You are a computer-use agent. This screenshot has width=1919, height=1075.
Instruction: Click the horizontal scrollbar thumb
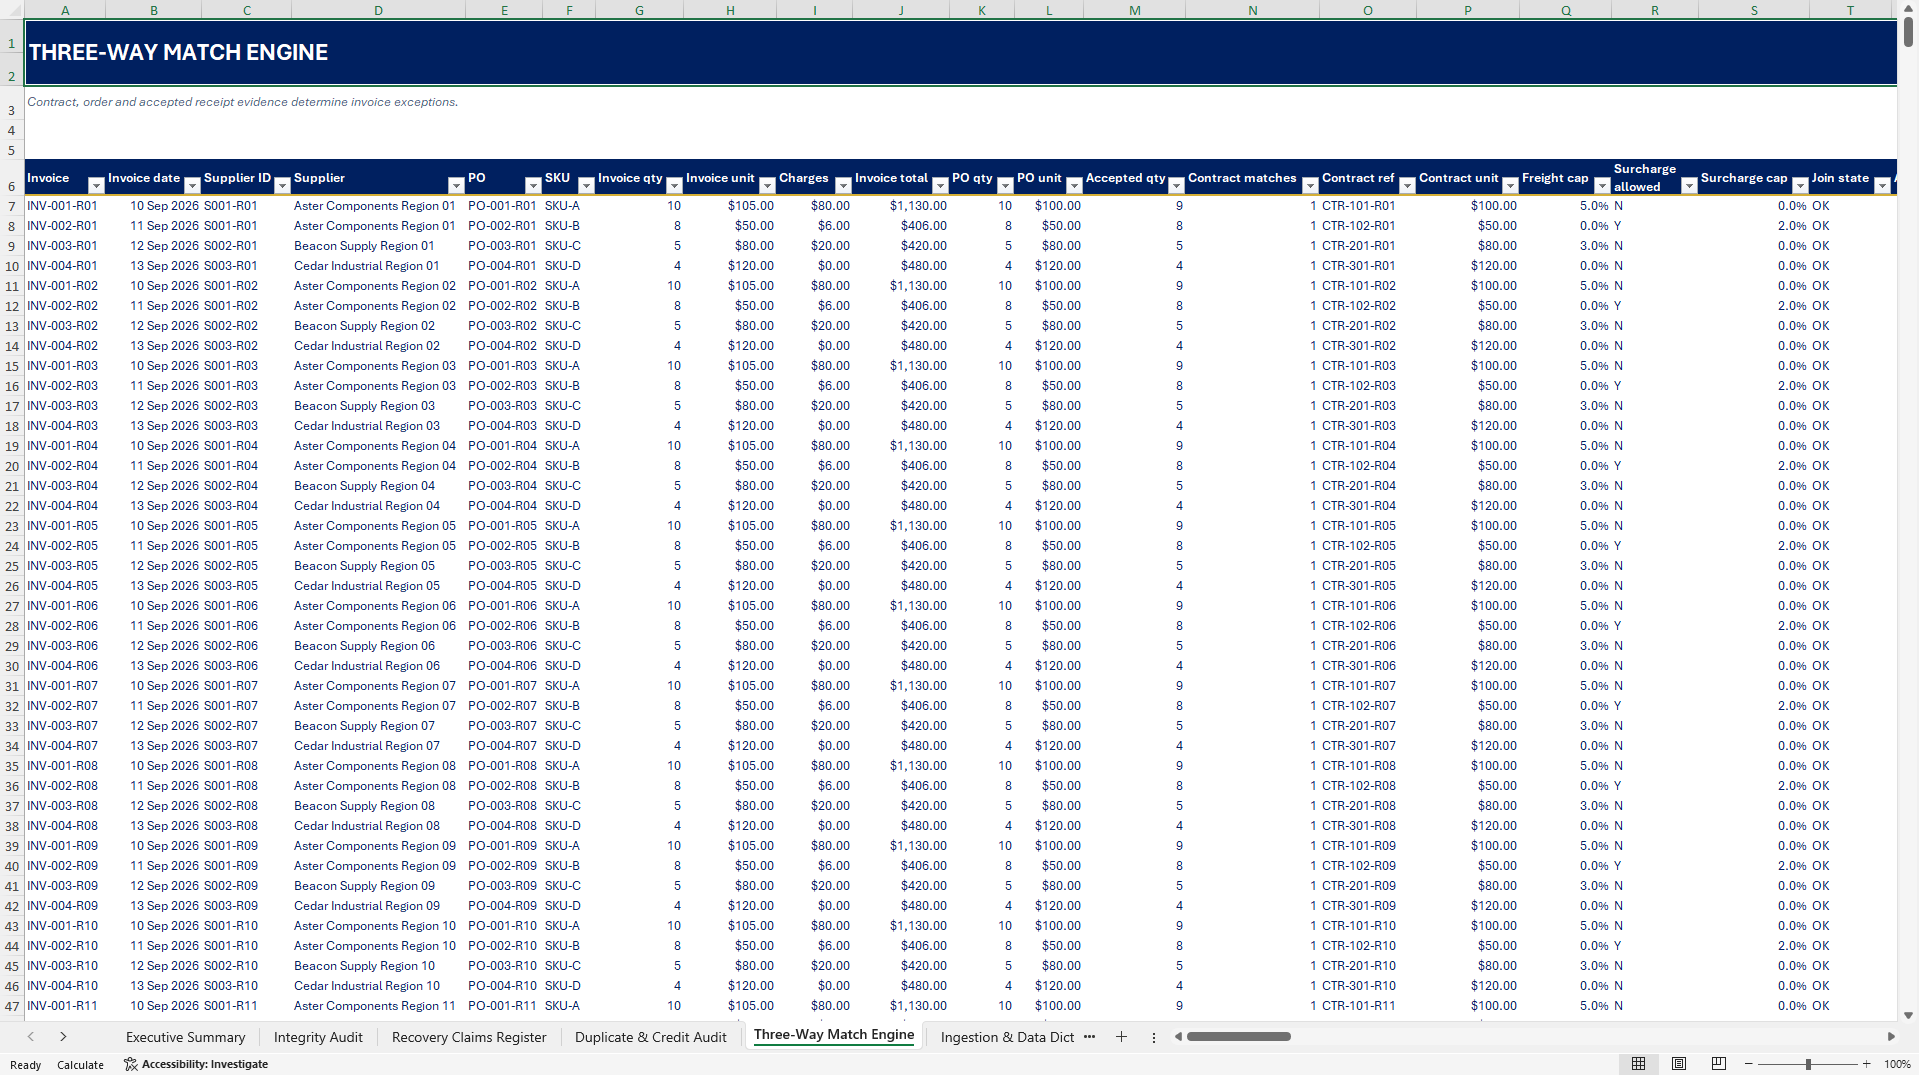click(x=1238, y=1037)
